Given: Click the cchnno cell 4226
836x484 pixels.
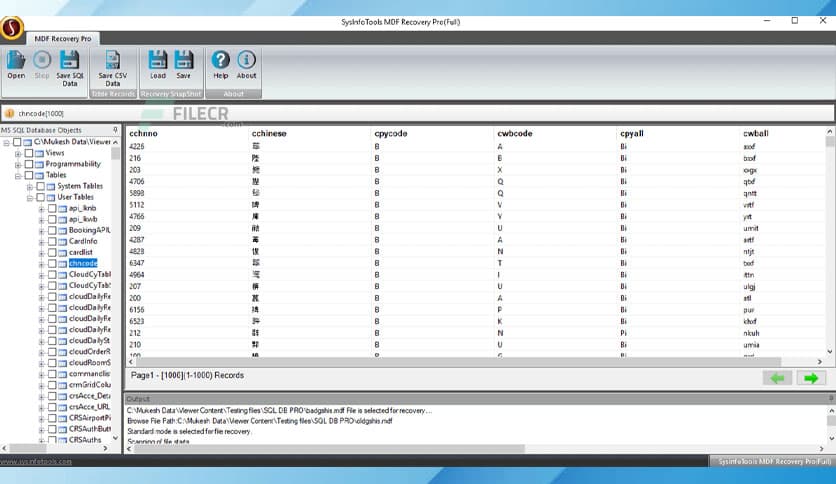Looking at the screenshot, I should 136,147.
